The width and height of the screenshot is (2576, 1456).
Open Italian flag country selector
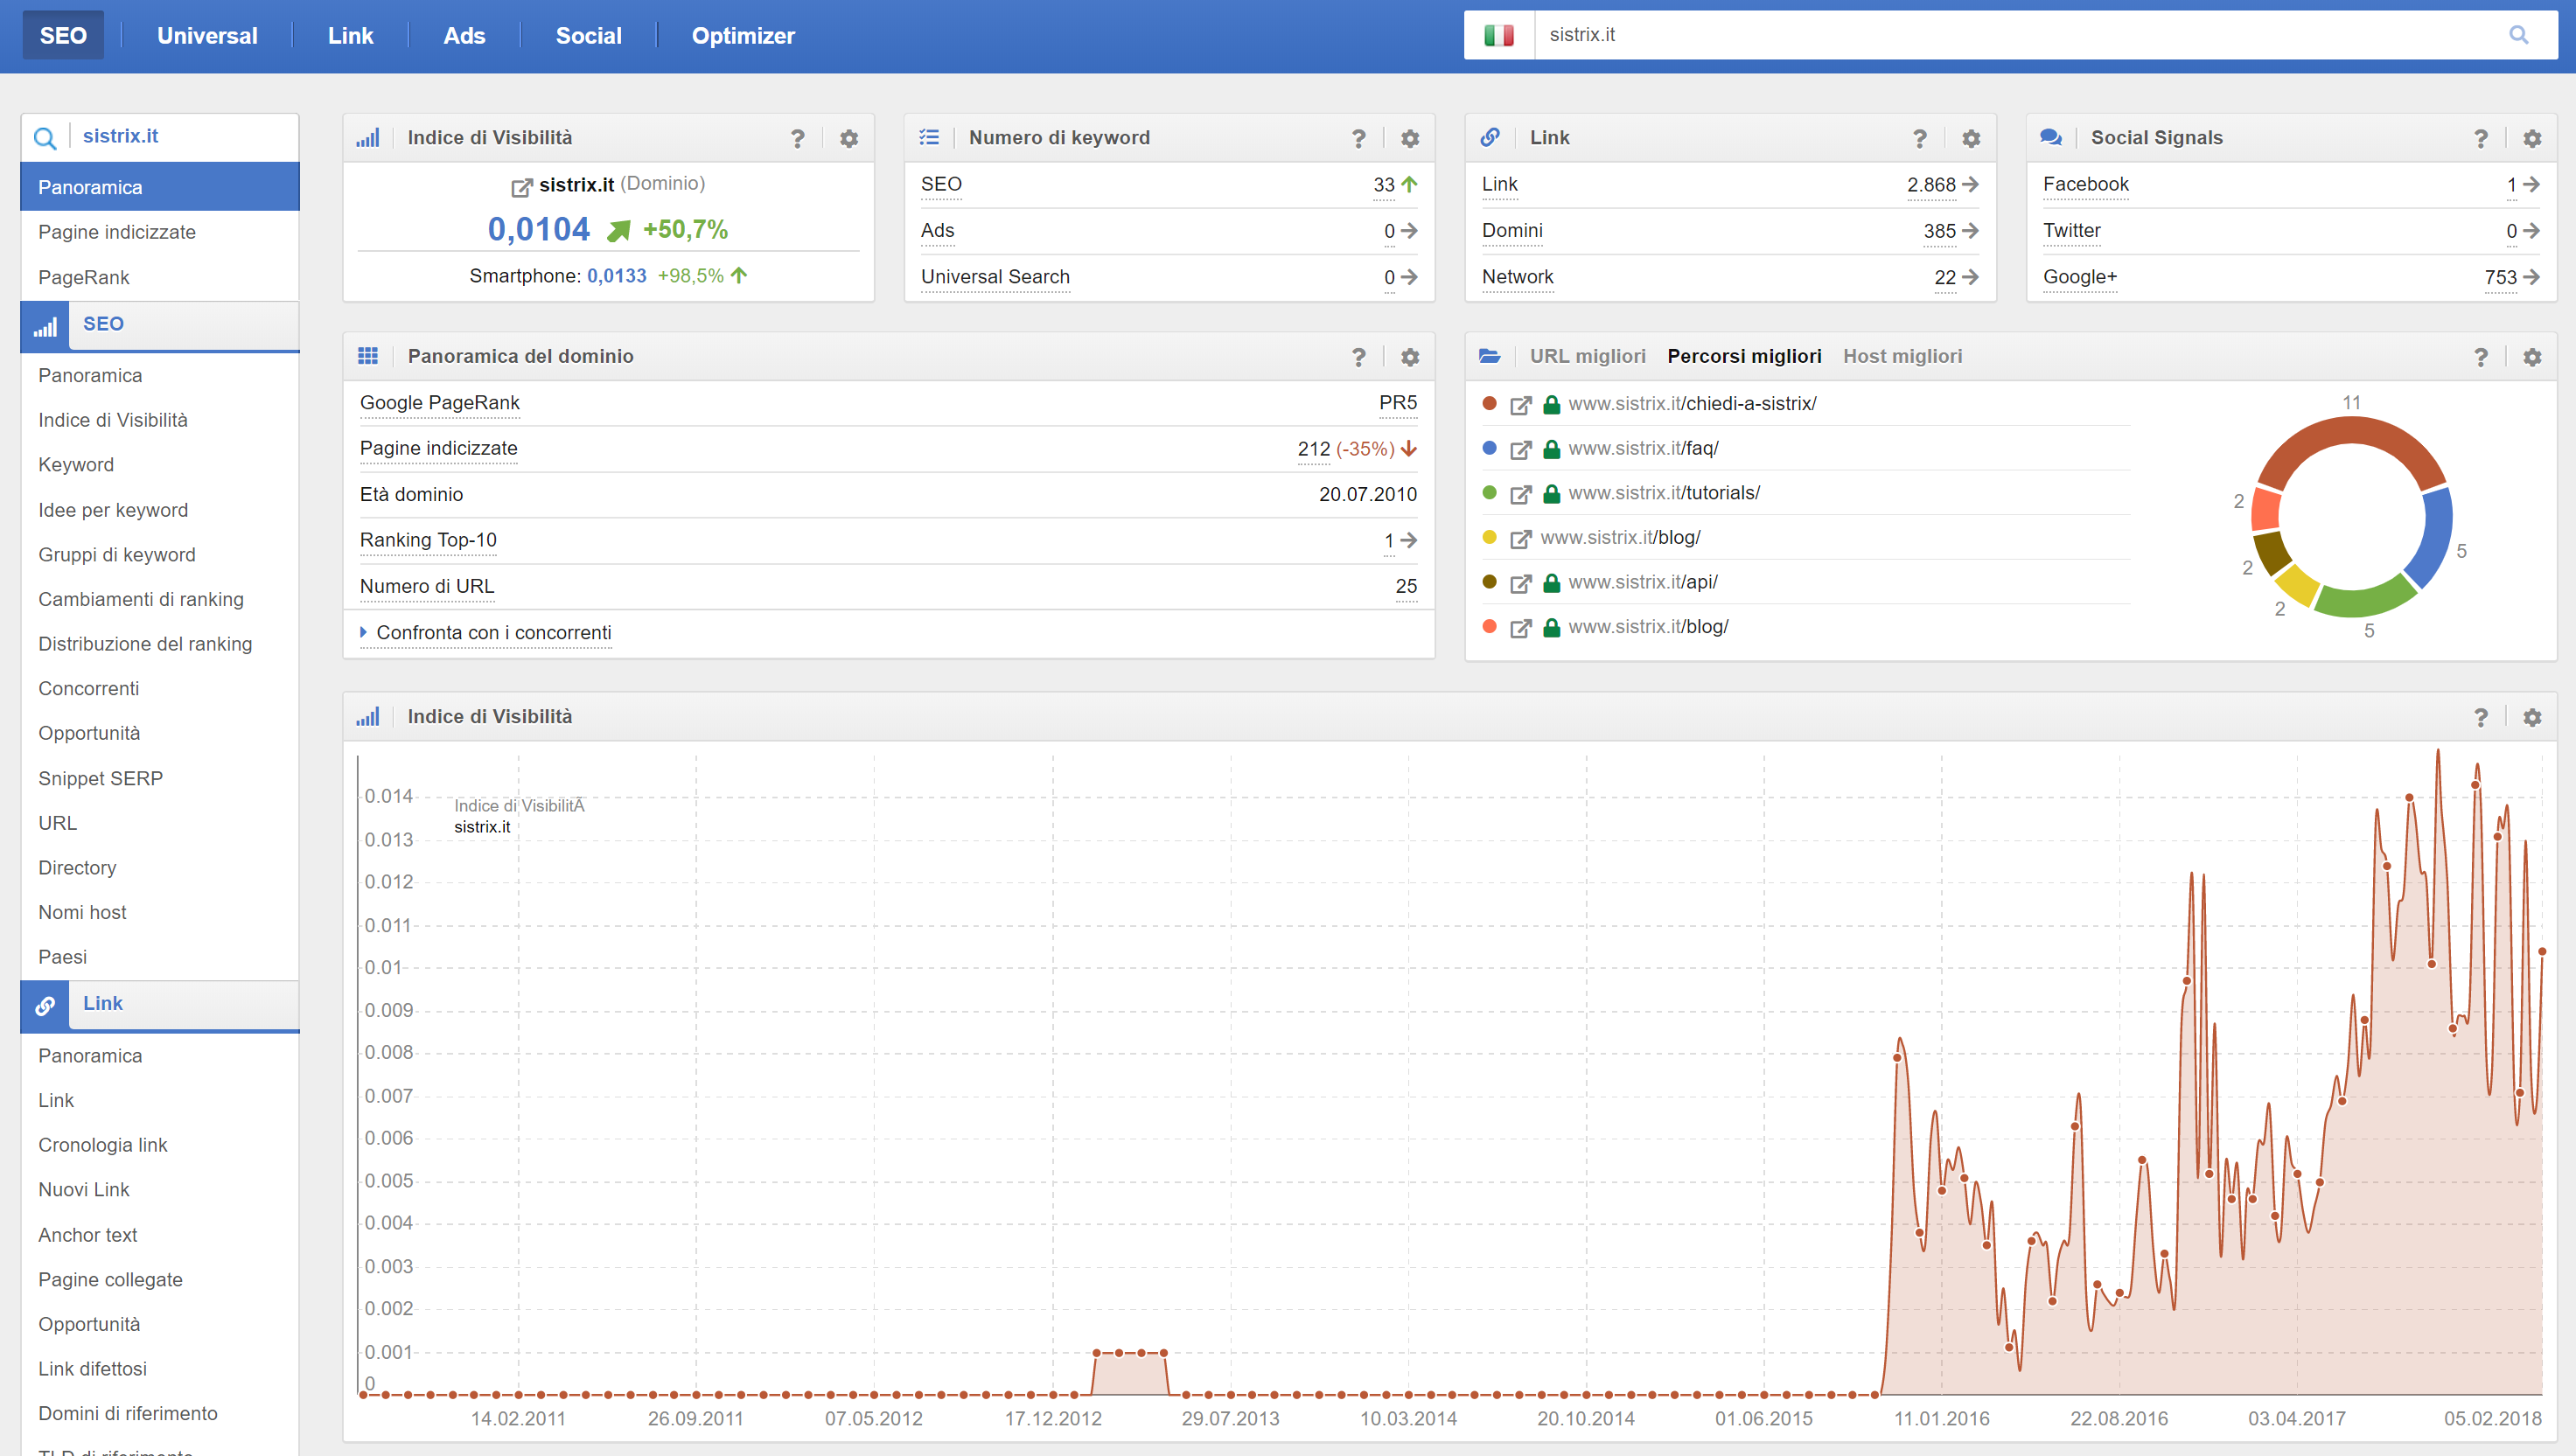coord(1498,35)
